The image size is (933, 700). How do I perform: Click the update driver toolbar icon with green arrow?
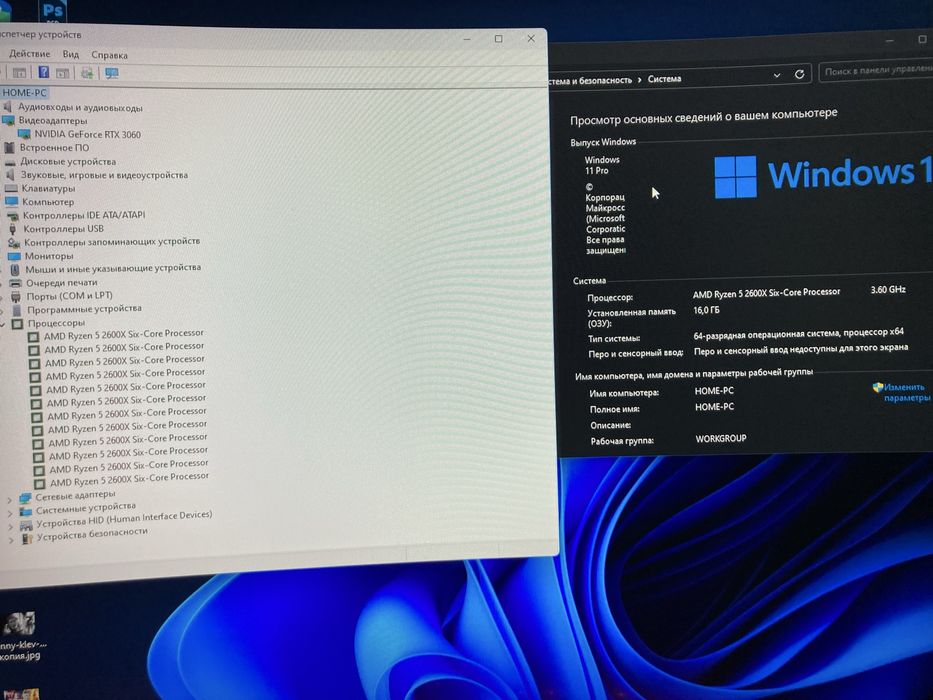click(x=87, y=73)
